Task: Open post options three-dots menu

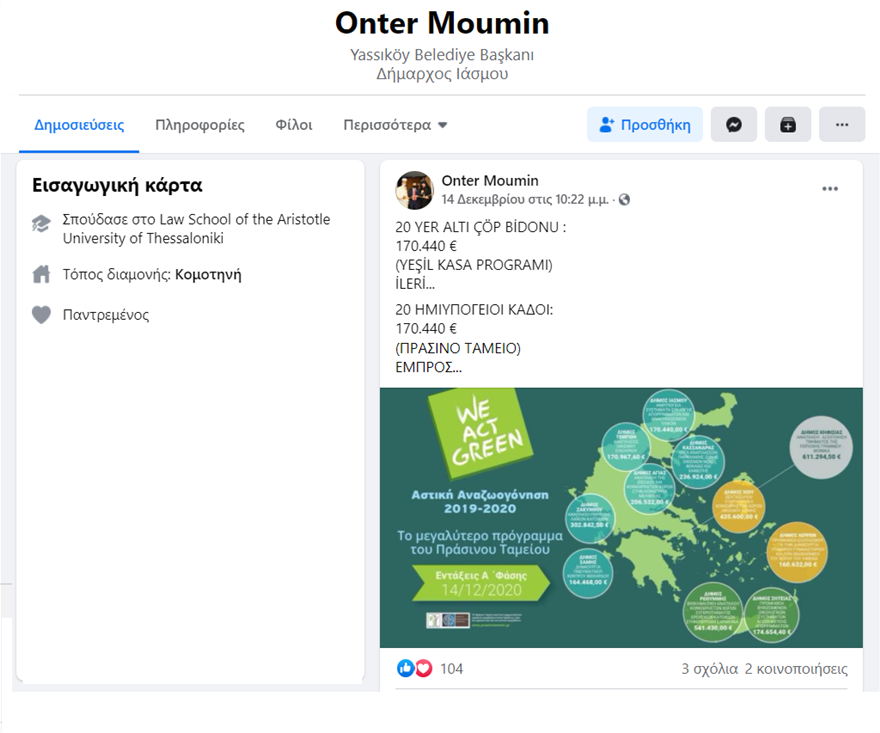Action: 830,189
